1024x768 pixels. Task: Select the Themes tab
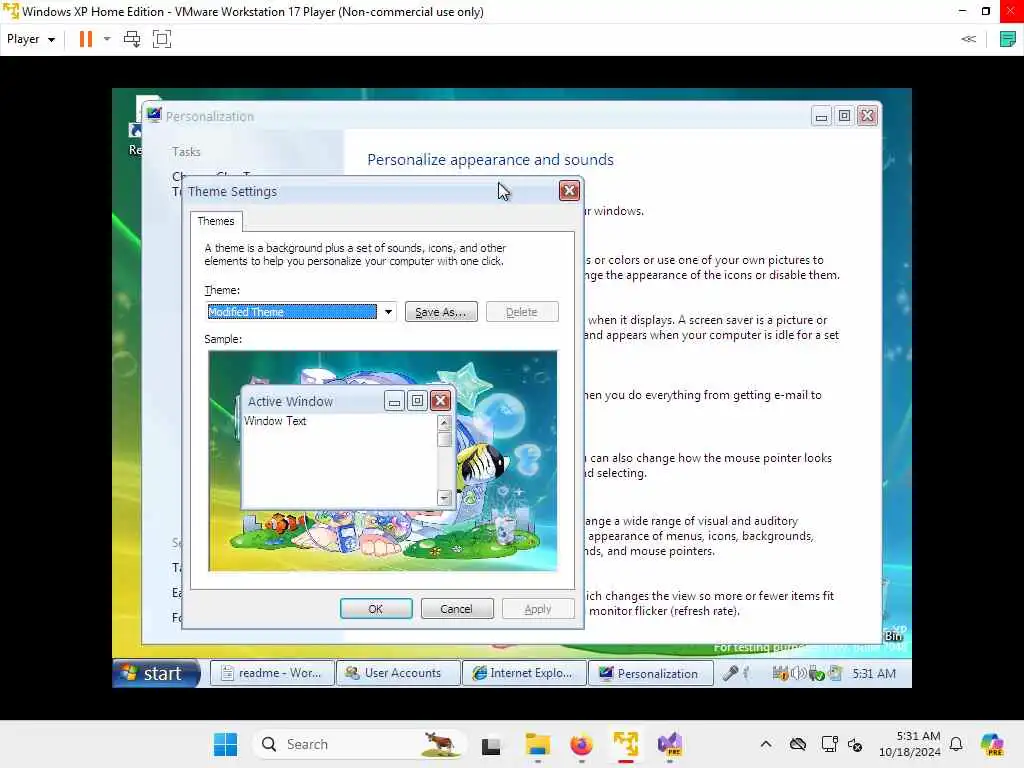[x=216, y=221]
